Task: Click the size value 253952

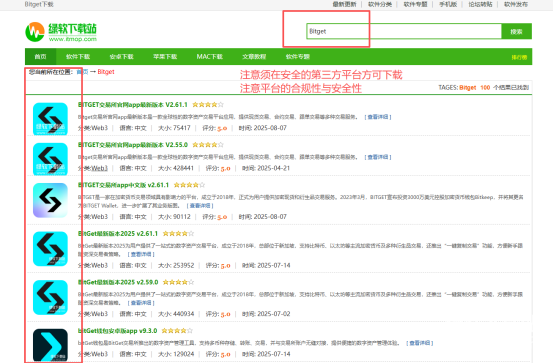Action: pos(183,265)
